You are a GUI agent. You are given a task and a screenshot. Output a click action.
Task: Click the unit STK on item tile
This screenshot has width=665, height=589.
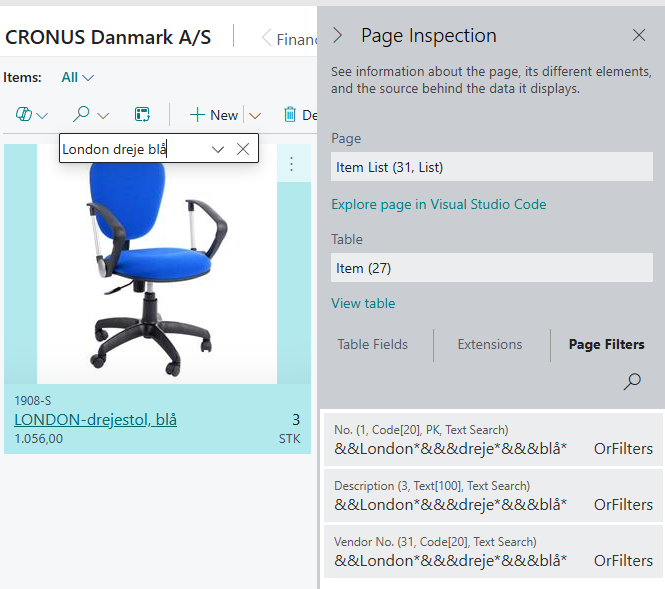[290, 438]
